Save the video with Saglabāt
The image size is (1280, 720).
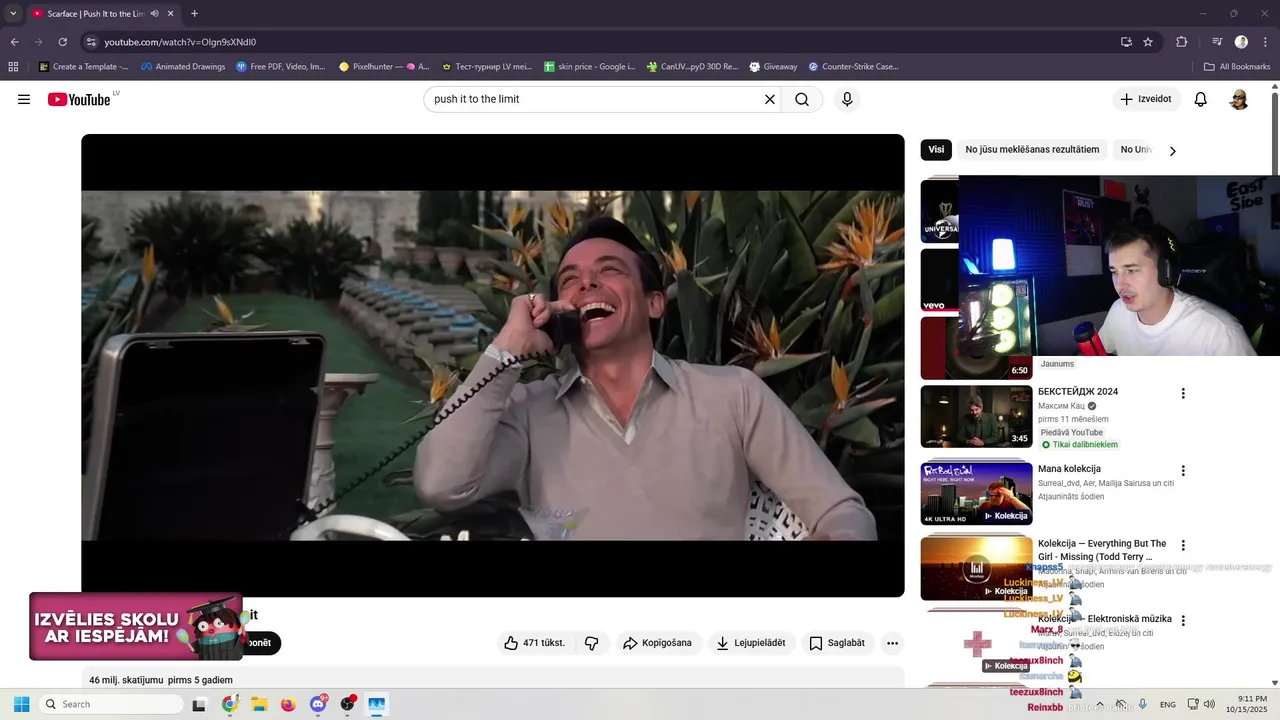coord(837,643)
